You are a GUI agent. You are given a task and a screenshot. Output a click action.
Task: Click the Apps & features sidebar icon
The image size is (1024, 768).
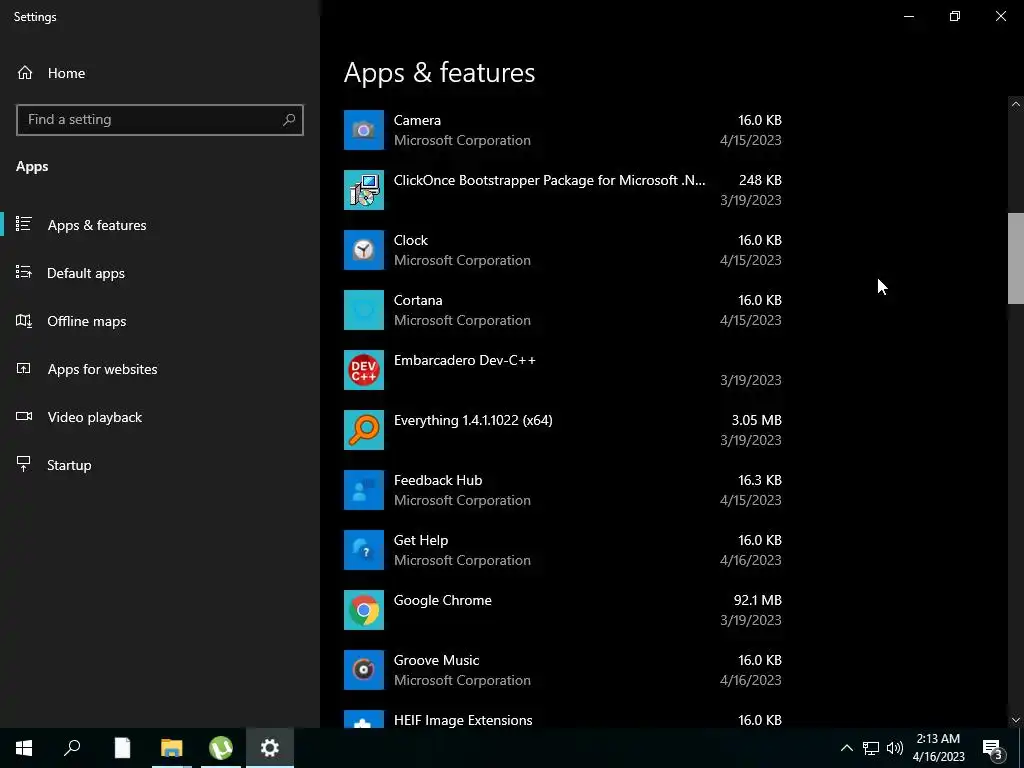(24, 224)
